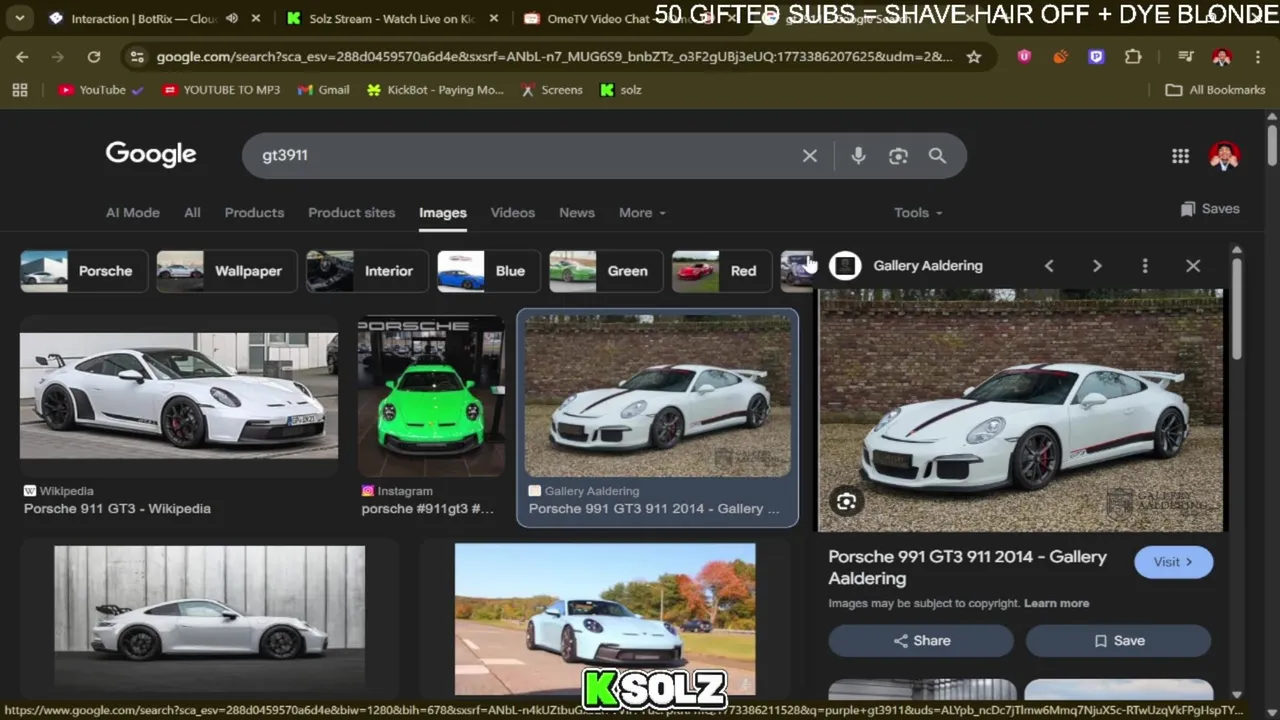This screenshot has height=720, width=1280.
Task: Go to the Google homepage via logo
Action: pyautogui.click(x=151, y=154)
